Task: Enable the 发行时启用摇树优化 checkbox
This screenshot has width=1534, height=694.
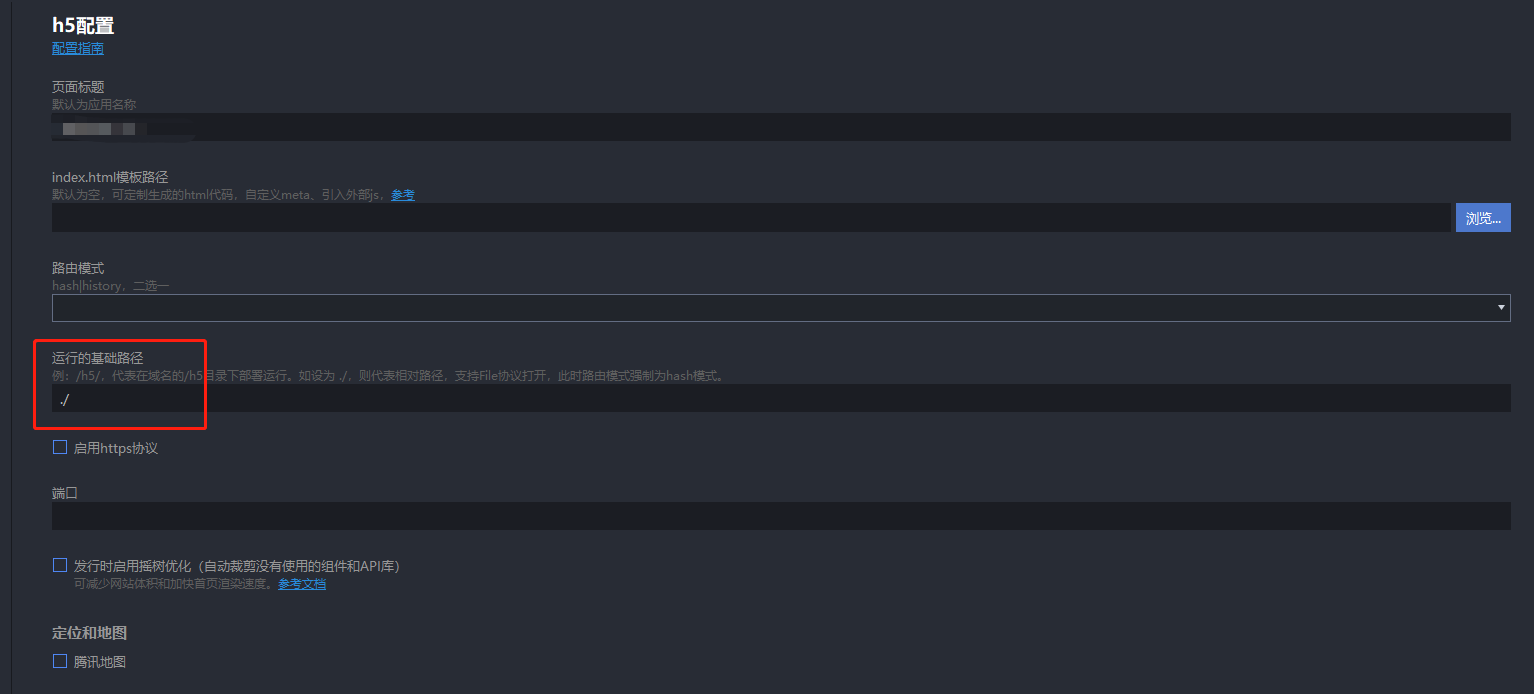Action: [60, 566]
